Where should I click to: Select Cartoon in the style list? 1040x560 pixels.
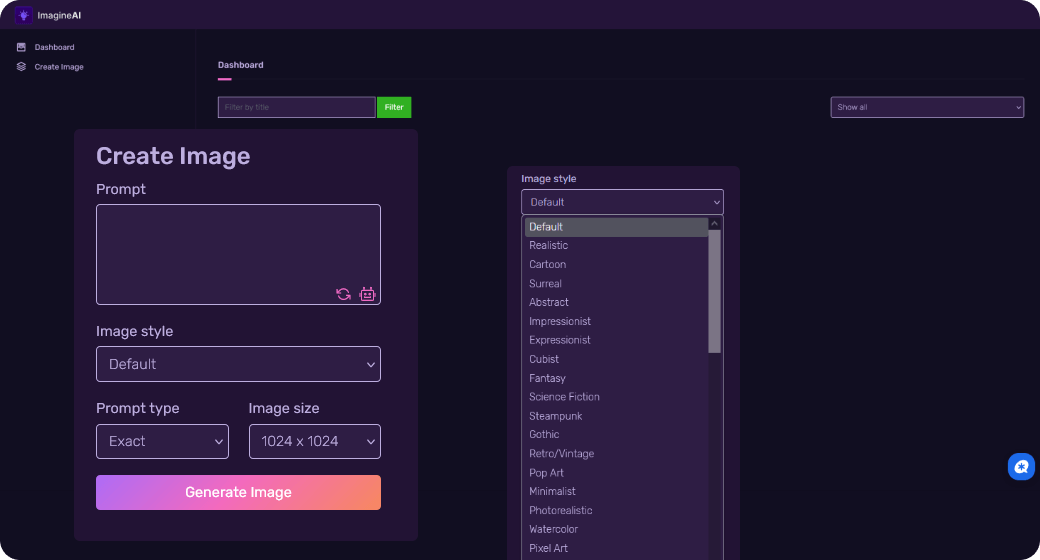pos(616,264)
